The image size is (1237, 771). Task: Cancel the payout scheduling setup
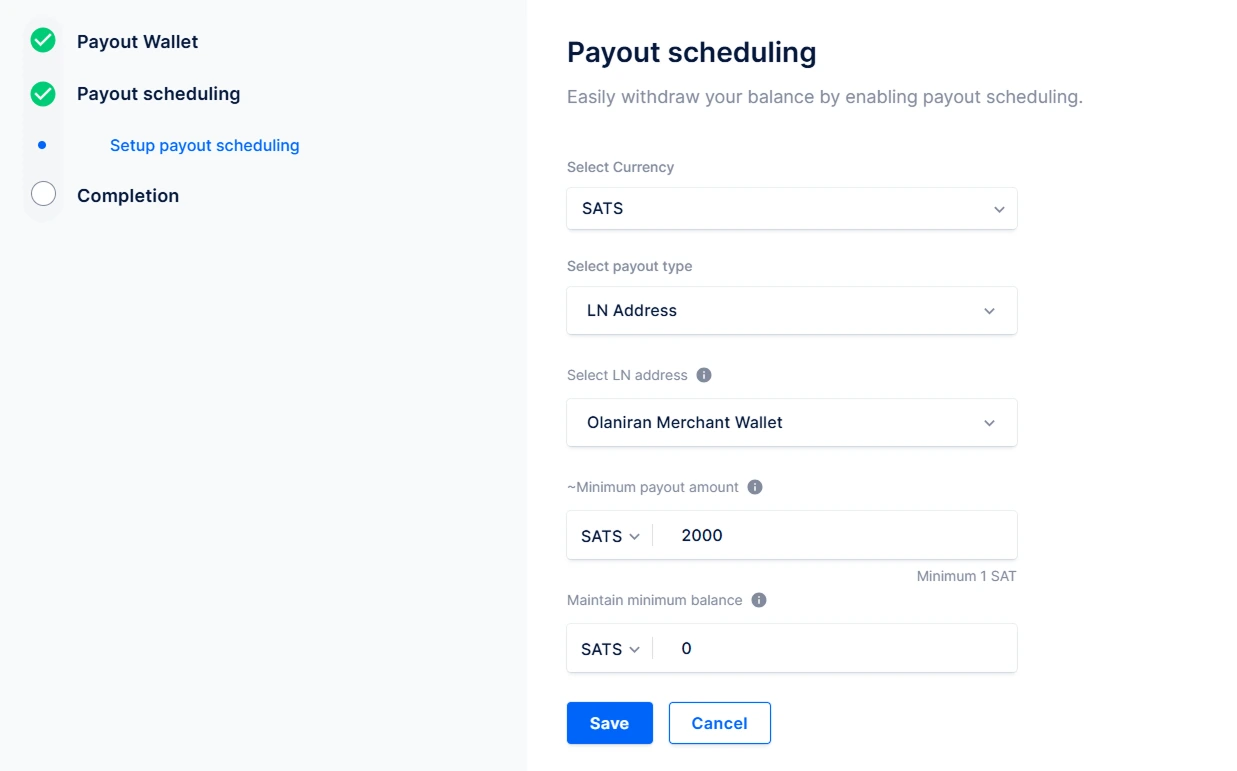pos(719,722)
